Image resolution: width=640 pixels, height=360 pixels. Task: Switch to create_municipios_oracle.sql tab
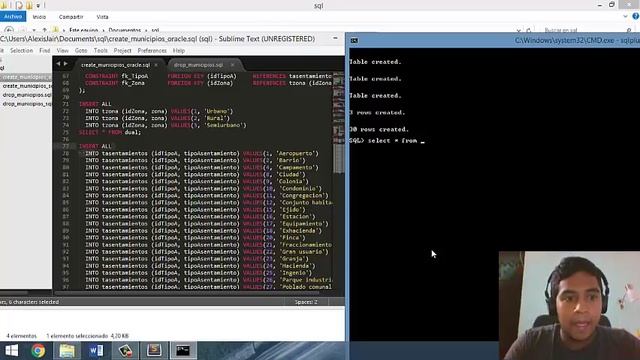(116, 65)
